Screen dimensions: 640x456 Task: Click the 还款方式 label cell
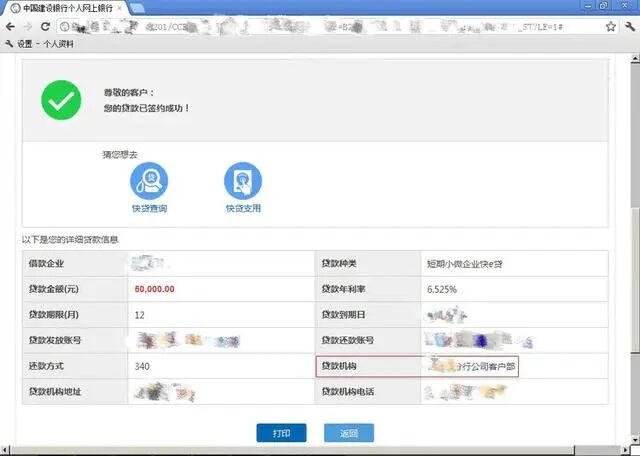pyautogui.click(x=75, y=366)
